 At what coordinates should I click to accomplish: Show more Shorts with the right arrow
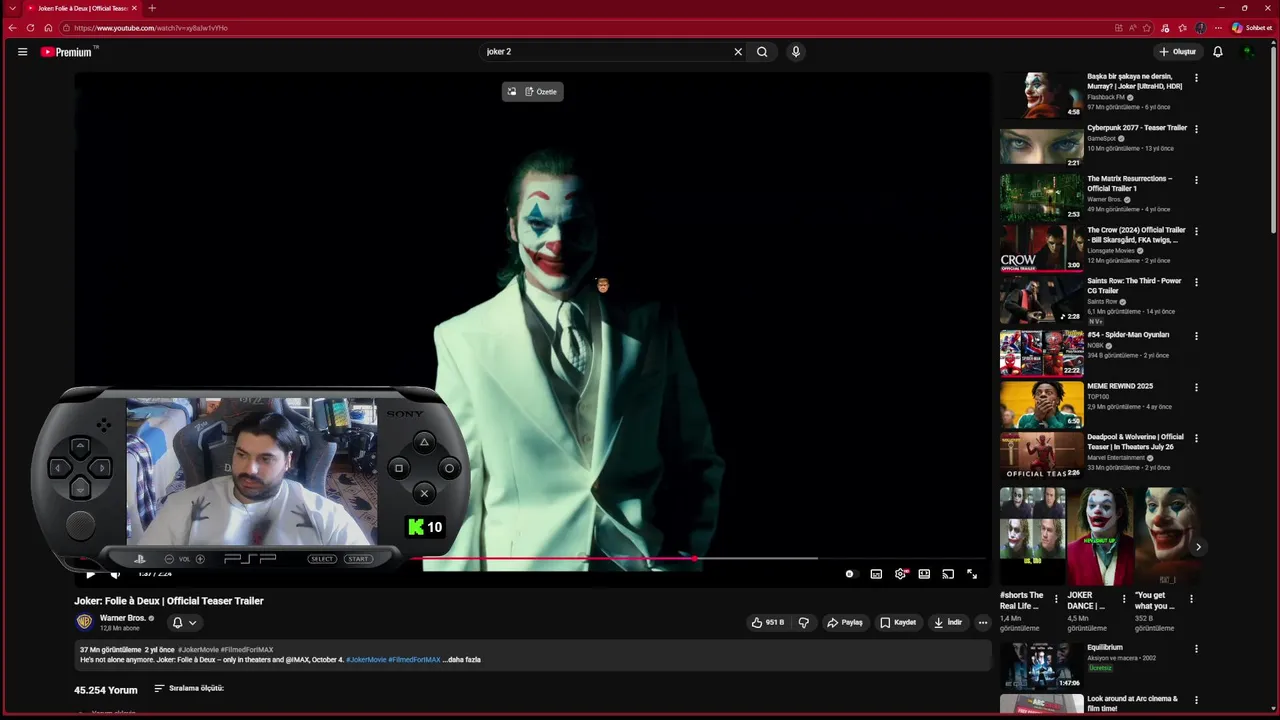(x=1198, y=547)
